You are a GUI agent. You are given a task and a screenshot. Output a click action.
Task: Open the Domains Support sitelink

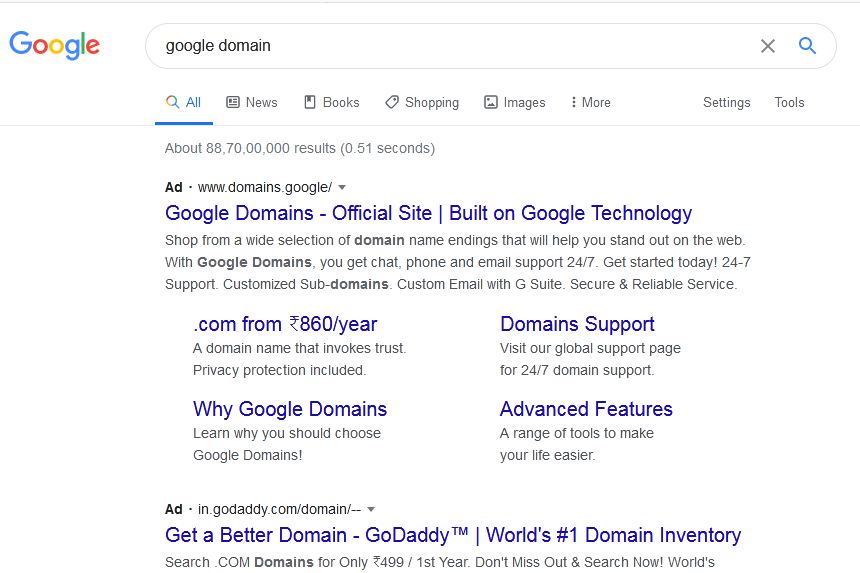pyautogui.click(x=577, y=324)
